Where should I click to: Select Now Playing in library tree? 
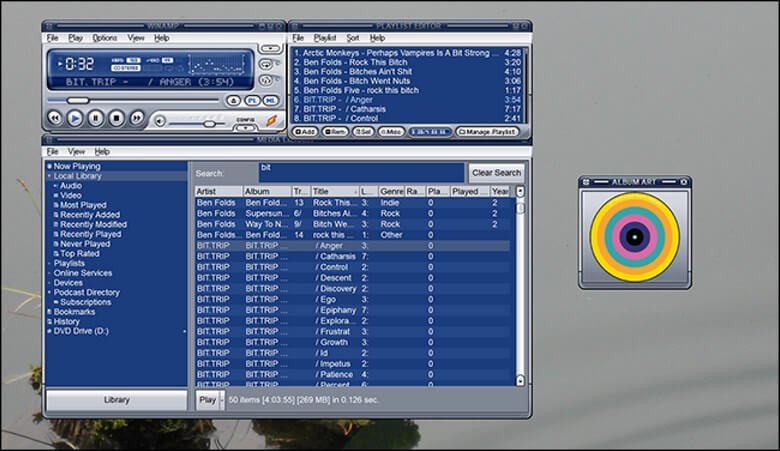point(77,166)
